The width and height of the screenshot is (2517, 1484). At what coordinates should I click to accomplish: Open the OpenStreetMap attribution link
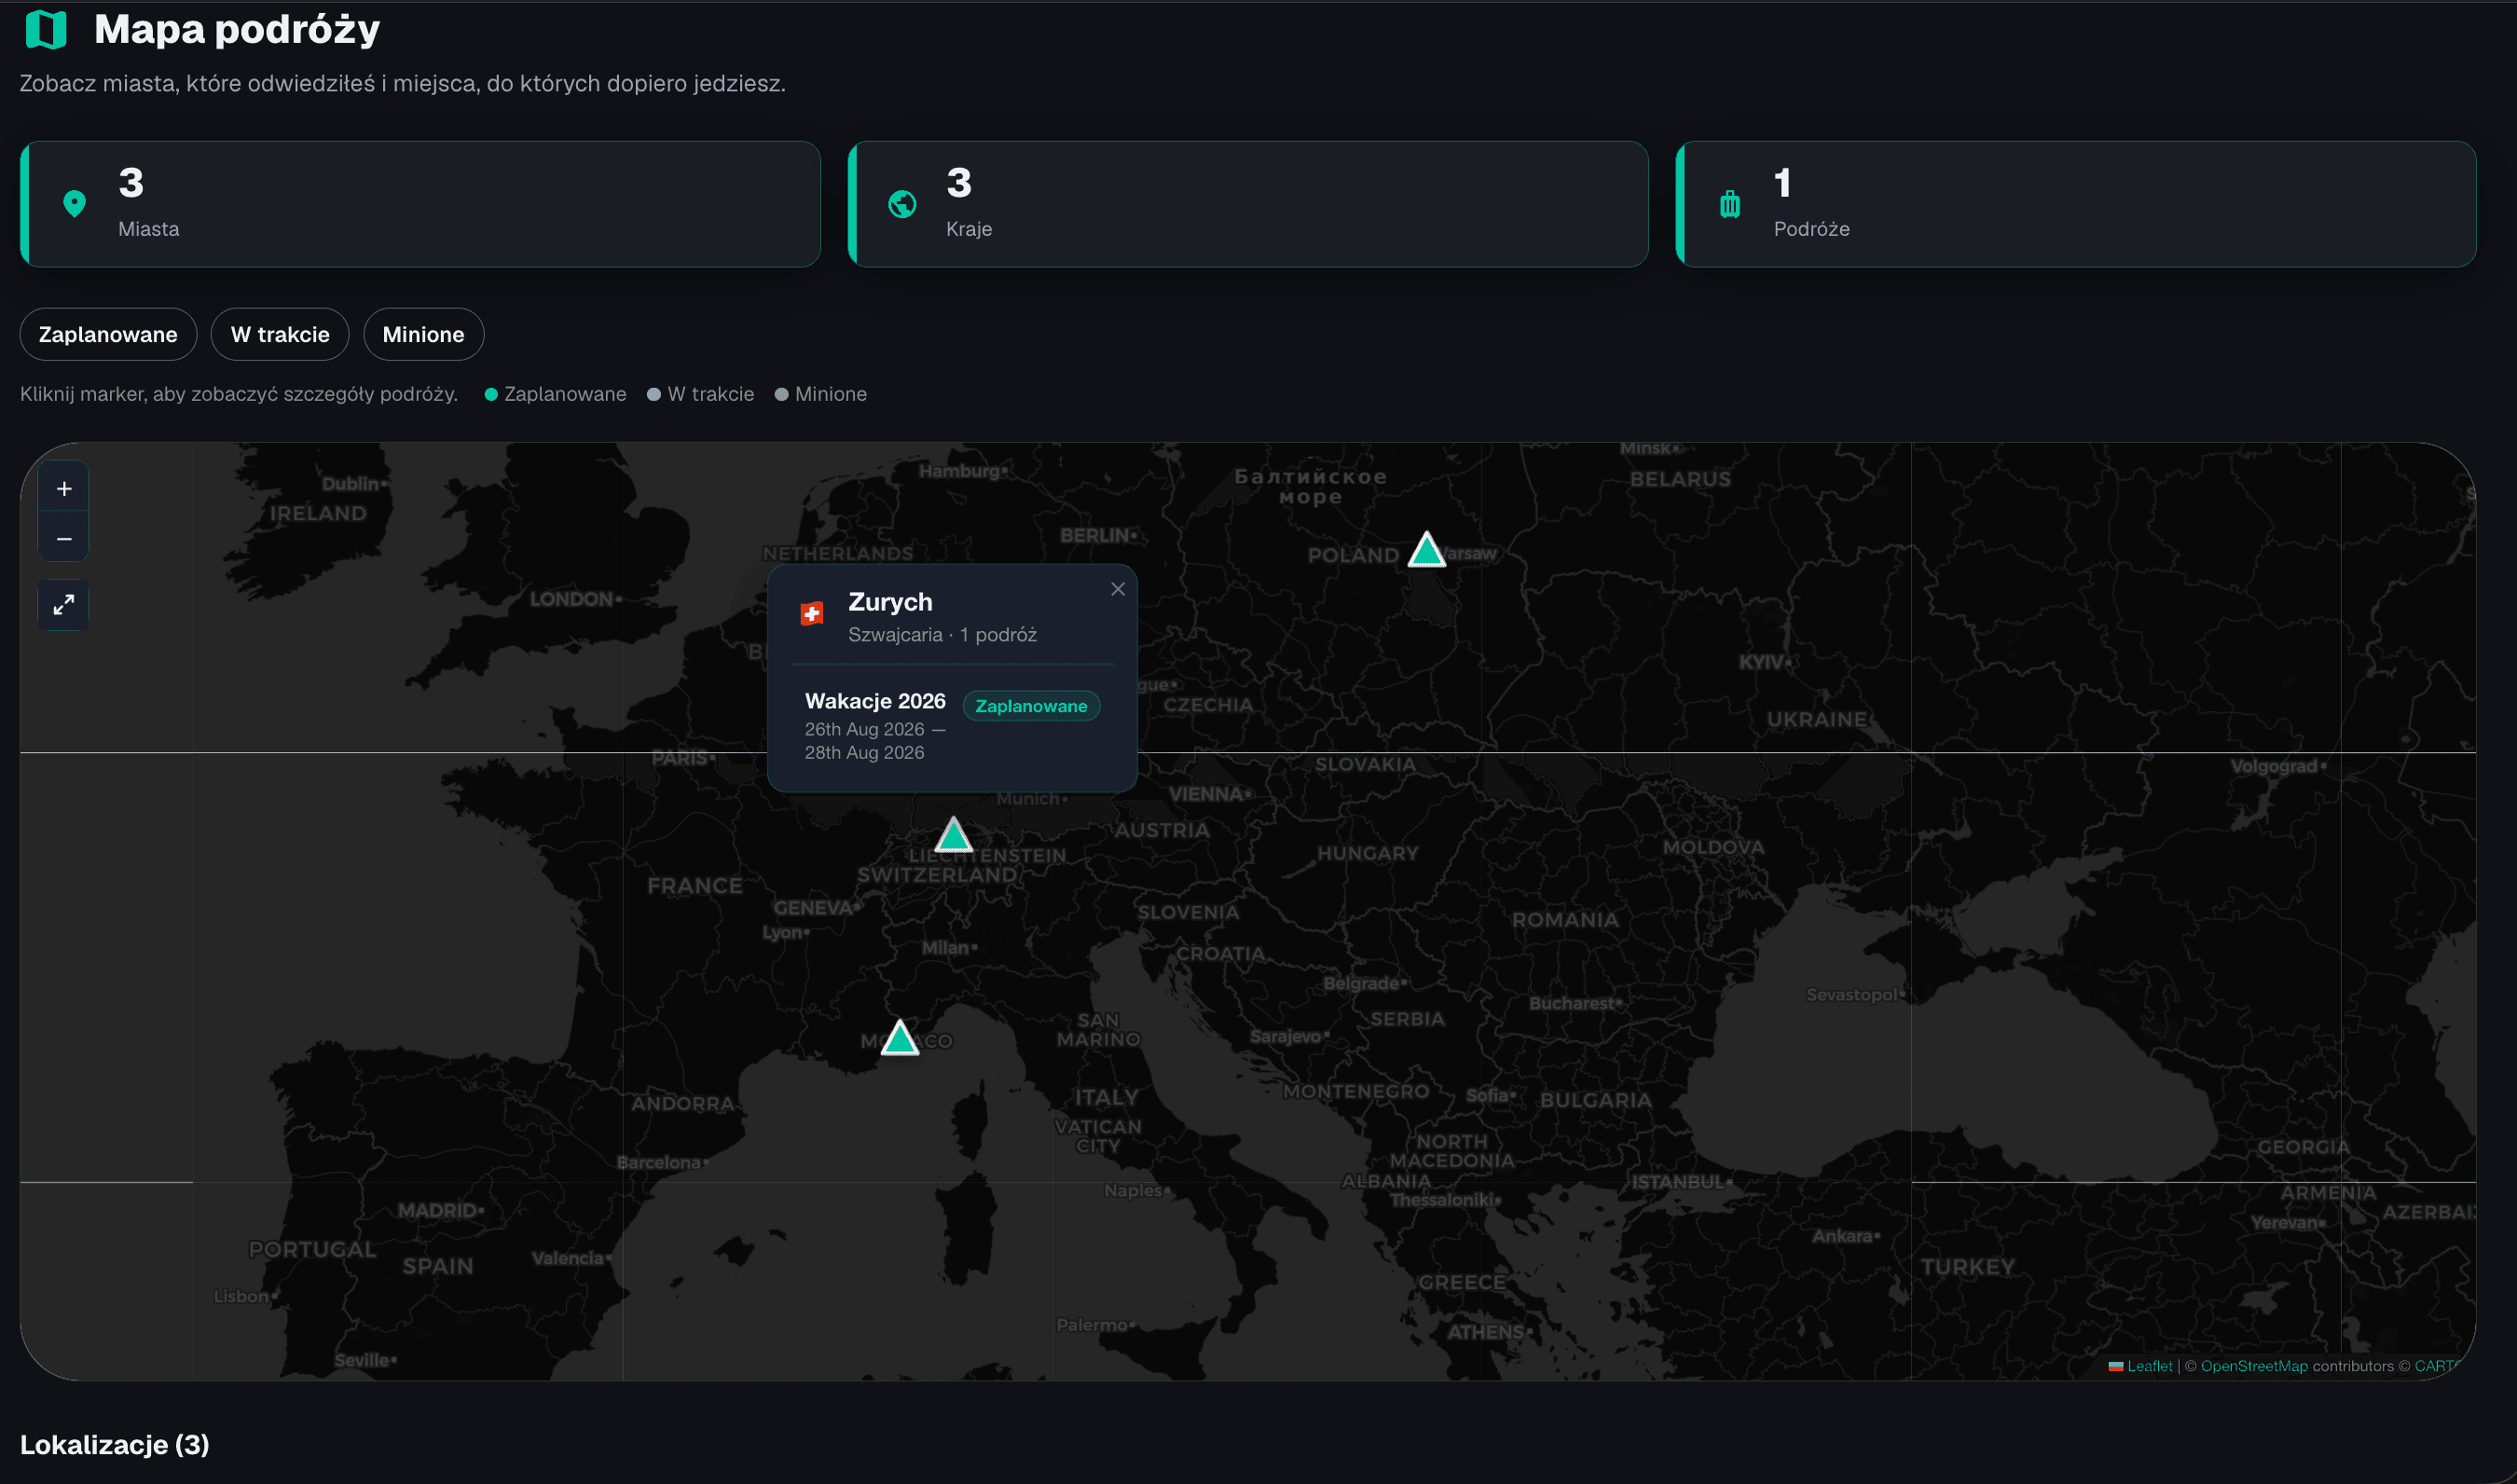pyautogui.click(x=2254, y=1366)
